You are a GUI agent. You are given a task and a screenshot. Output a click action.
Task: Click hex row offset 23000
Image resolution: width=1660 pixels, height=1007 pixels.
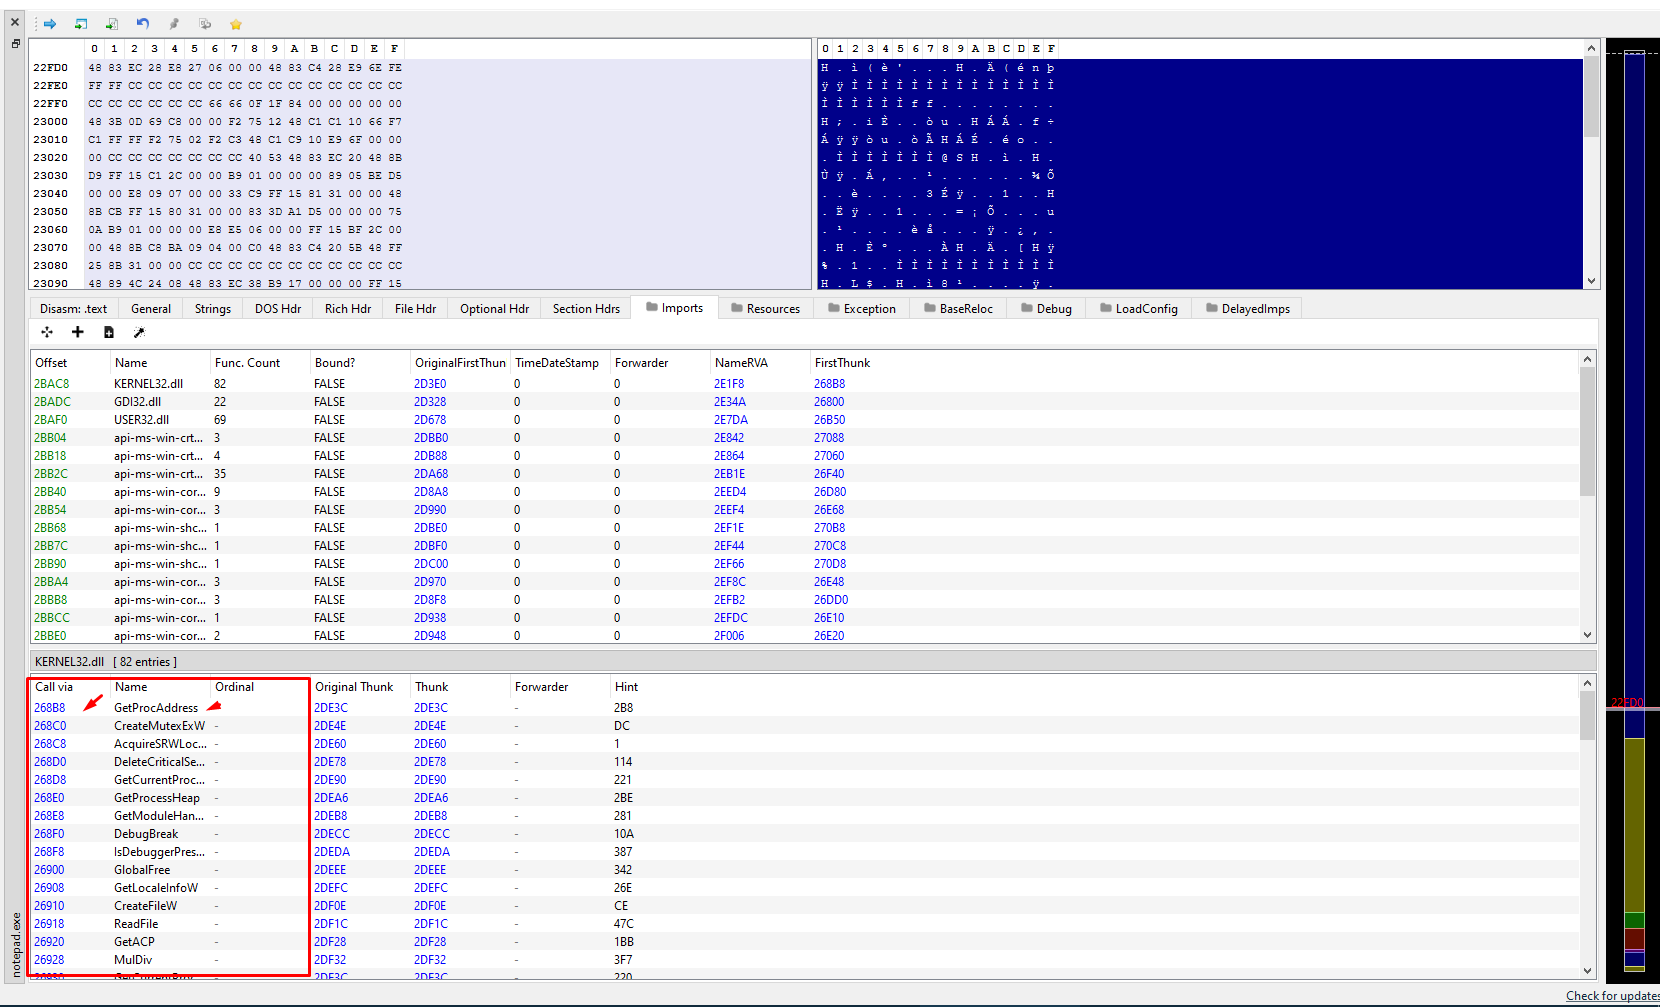[x=50, y=122]
